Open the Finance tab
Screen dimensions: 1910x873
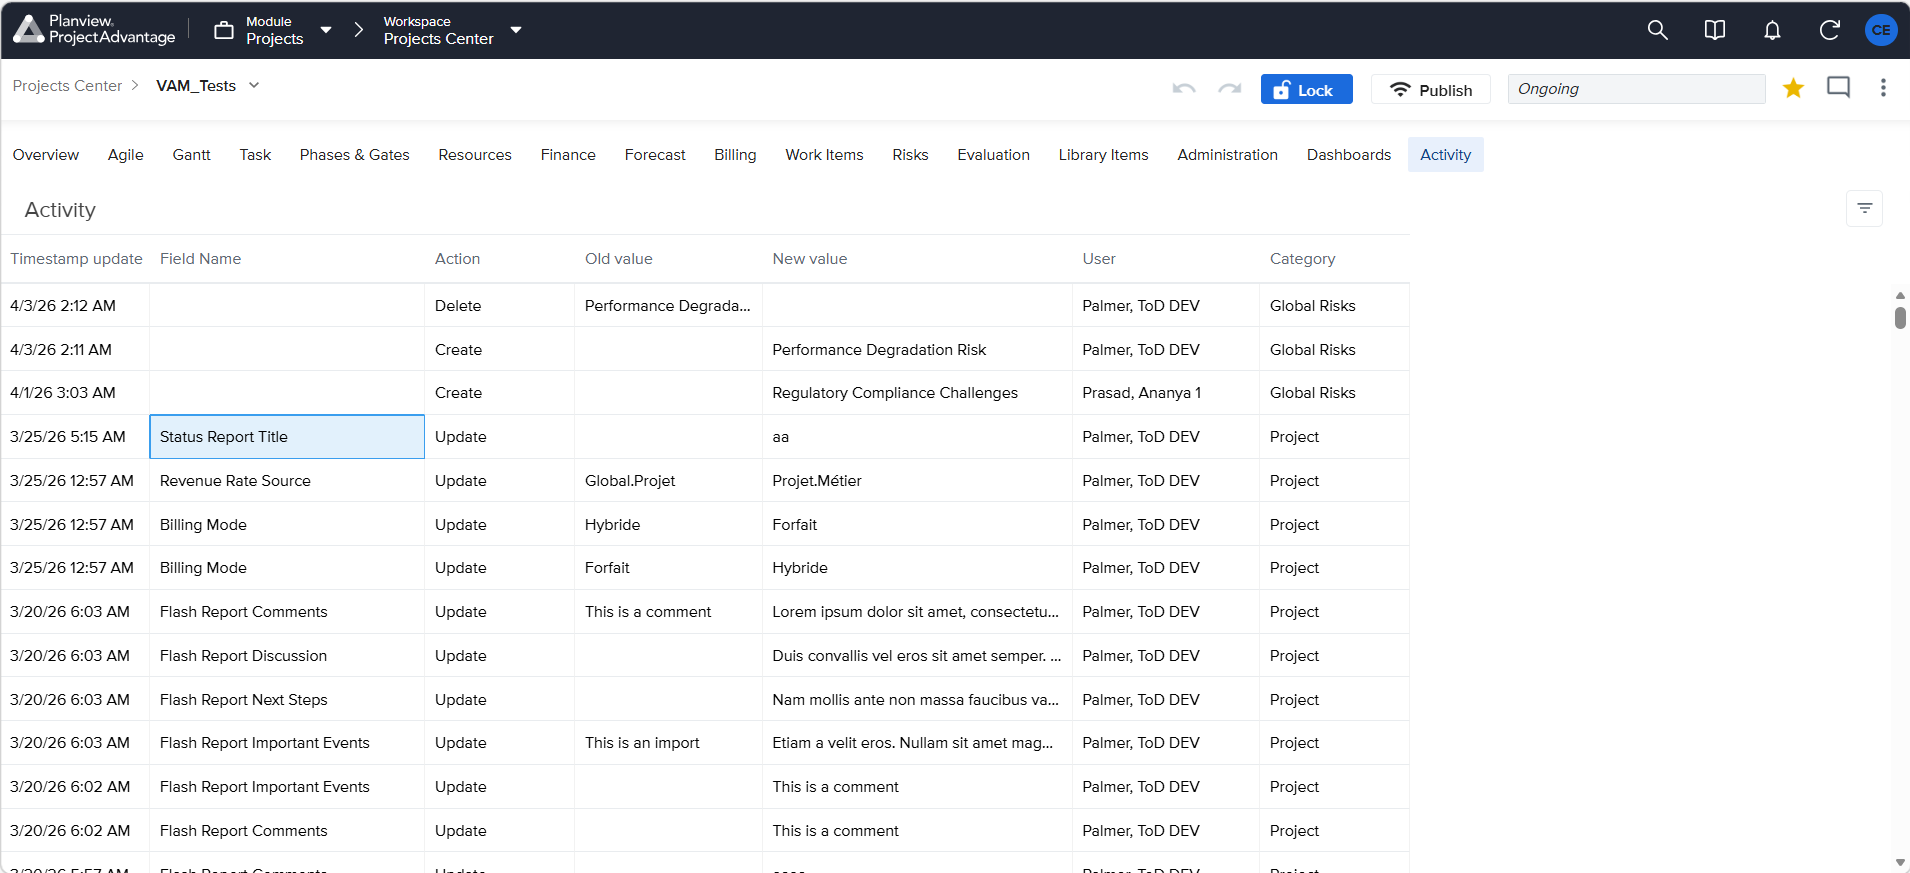568,155
